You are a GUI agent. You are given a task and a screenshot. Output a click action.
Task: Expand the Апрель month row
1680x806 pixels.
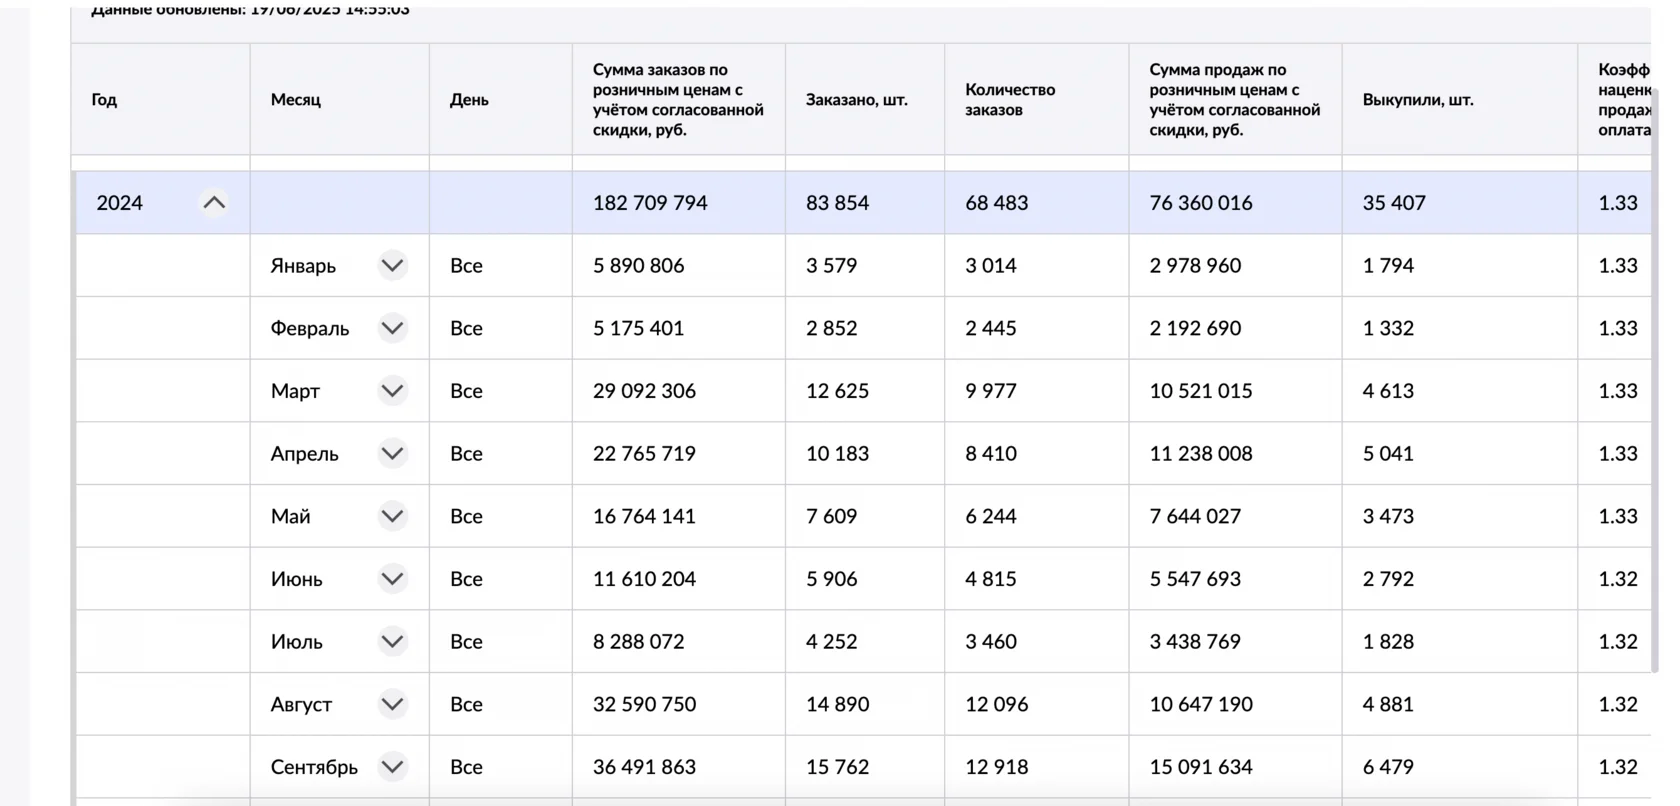[x=393, y=454]
